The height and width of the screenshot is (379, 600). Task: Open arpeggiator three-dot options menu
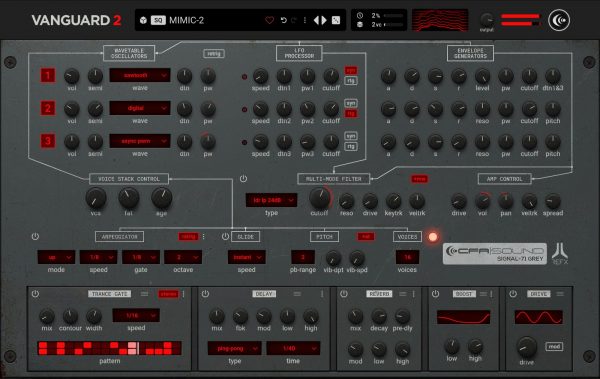204,237
